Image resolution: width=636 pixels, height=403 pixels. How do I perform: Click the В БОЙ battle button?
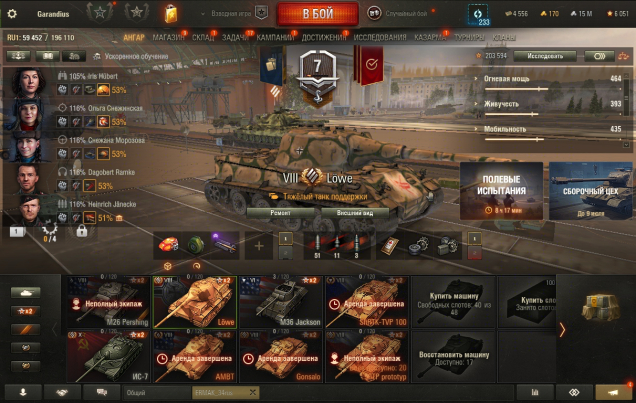pos(318,13)
